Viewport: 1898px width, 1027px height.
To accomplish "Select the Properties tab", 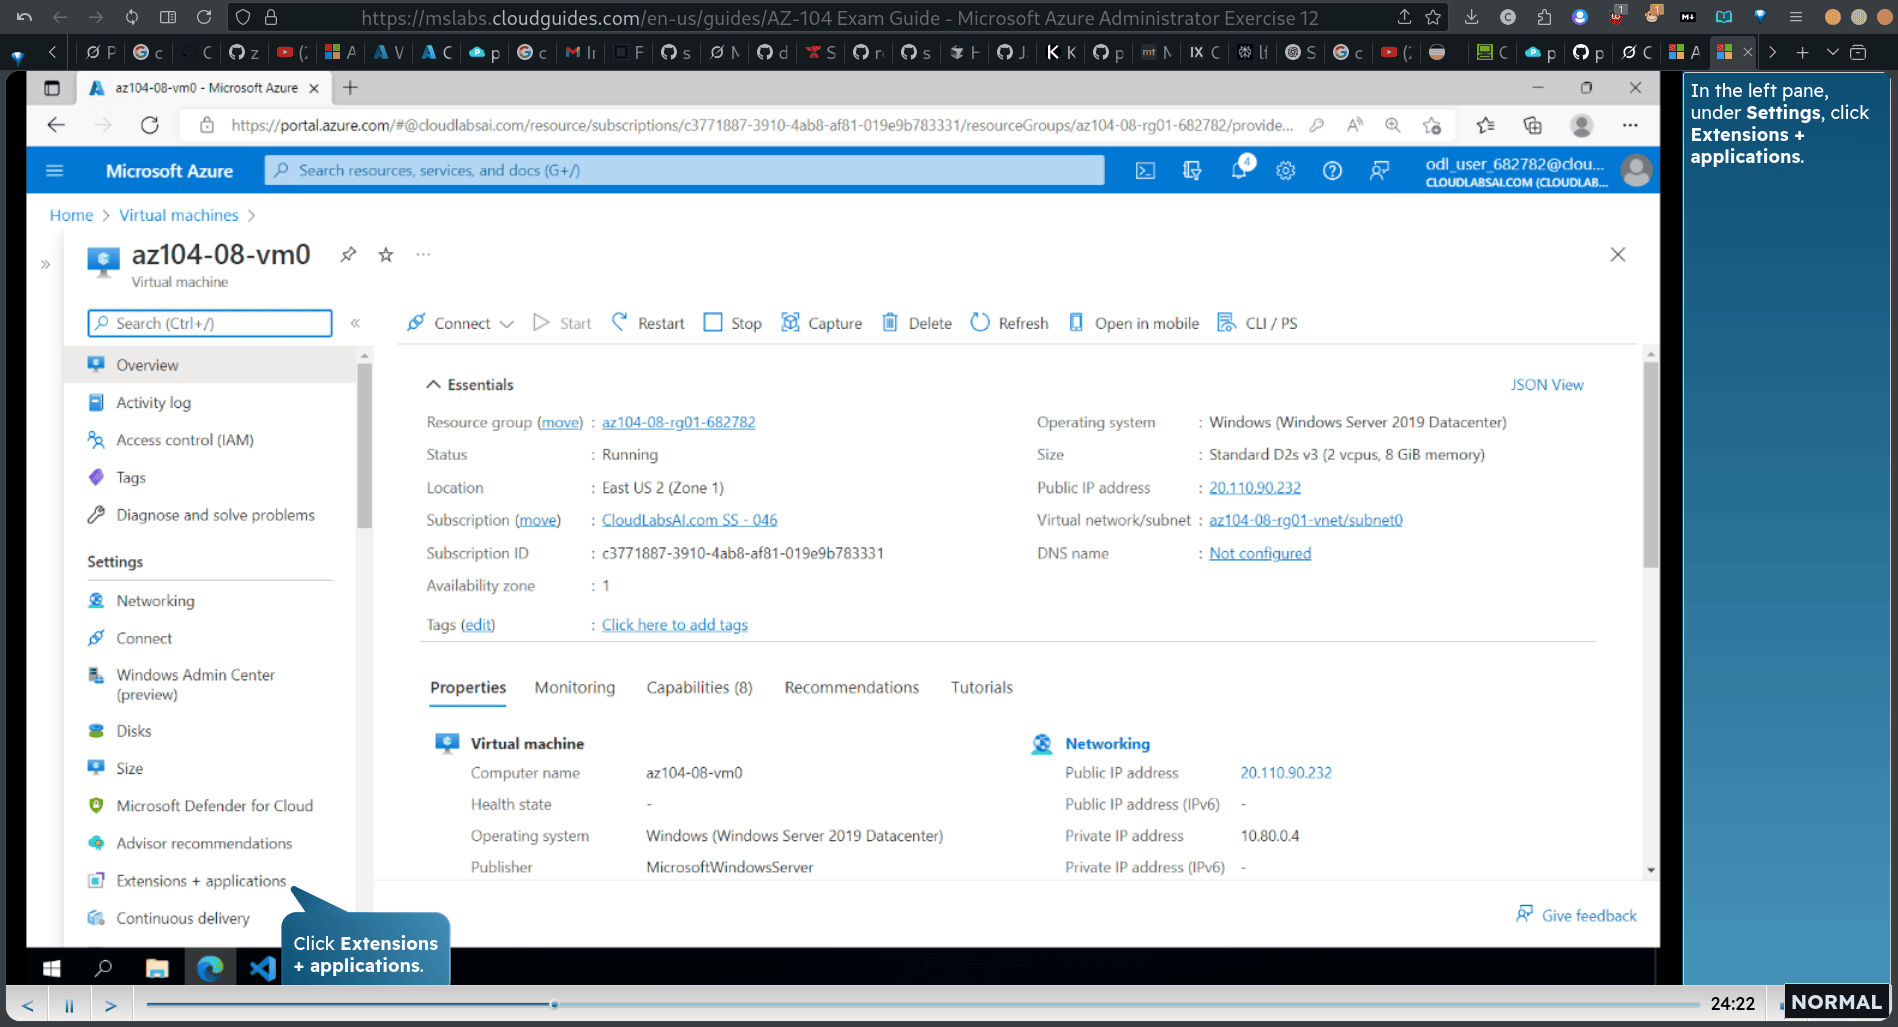I will click(468, 688).
